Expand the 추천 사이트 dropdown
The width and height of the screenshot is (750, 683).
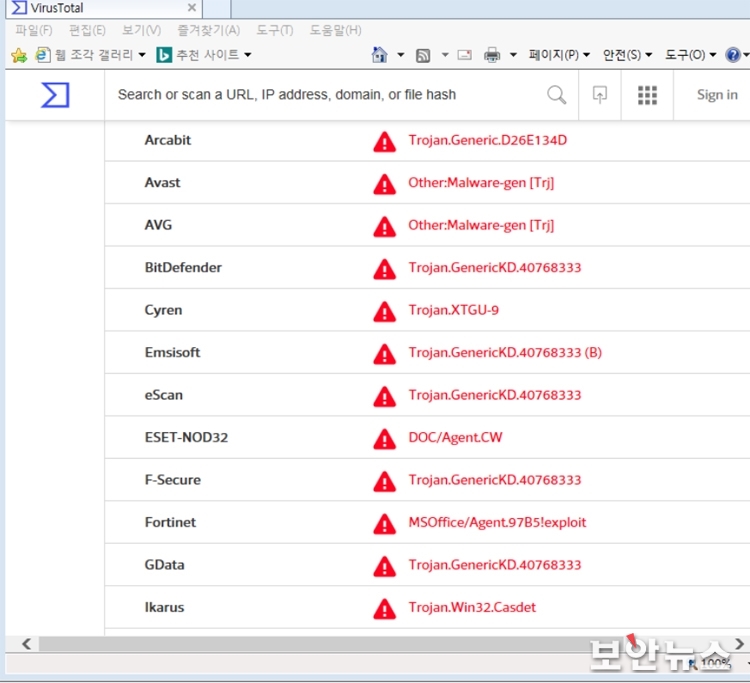click(248, 55)
